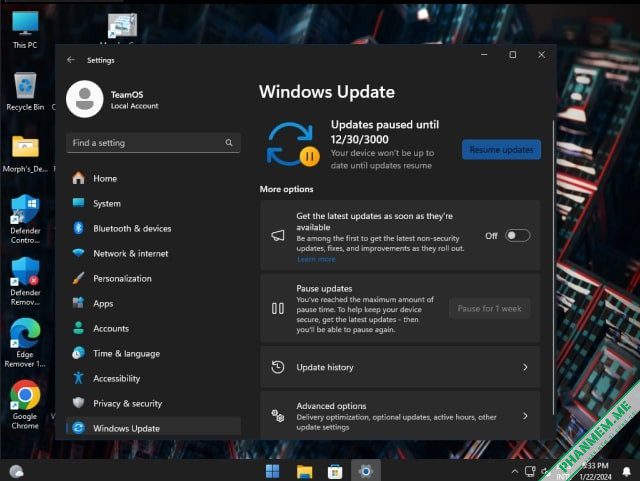The image size is (640, 481).
Task: Open the TeamOS account profile picture
Action: [x=85, y=99]
